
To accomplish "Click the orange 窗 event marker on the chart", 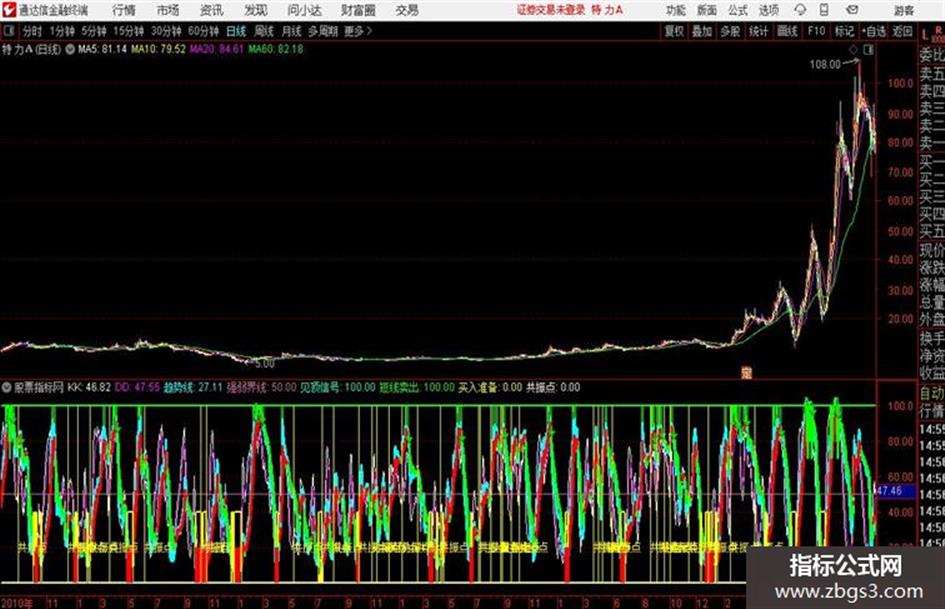I will [747, 373].
